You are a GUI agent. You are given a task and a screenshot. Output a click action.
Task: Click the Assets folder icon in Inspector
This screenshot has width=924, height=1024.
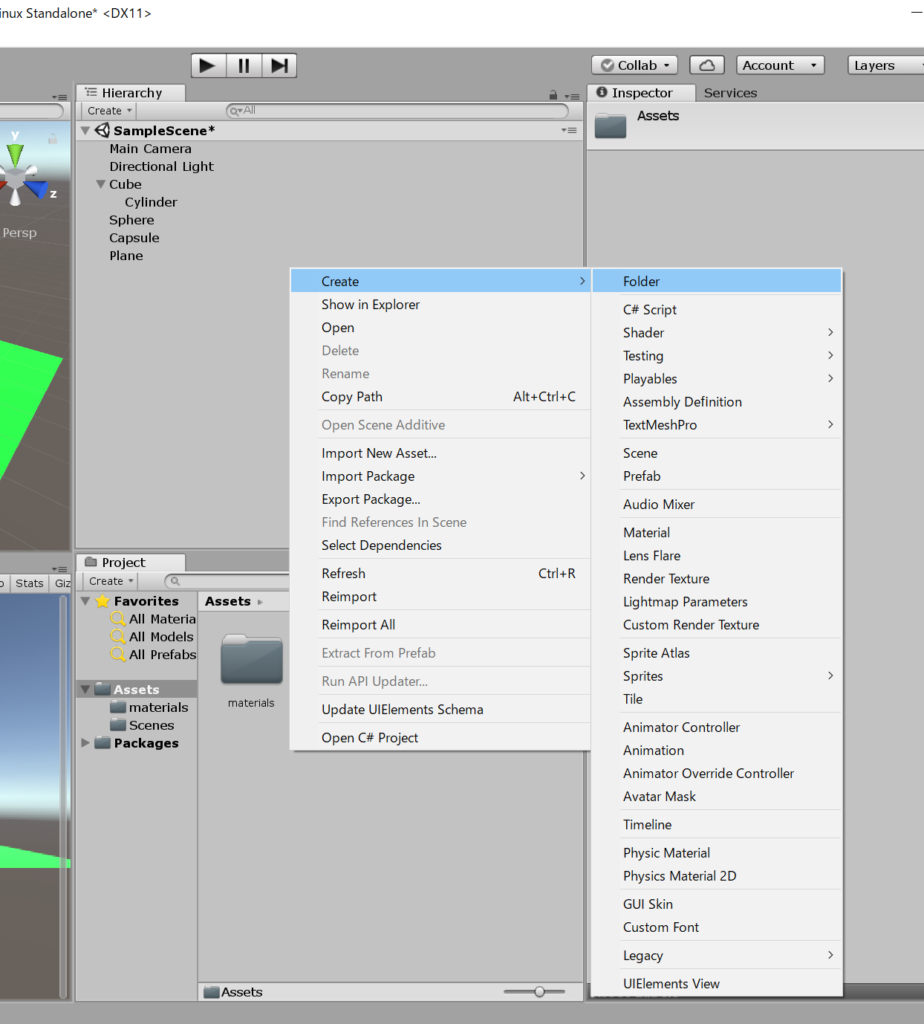(x=610, y=124)
